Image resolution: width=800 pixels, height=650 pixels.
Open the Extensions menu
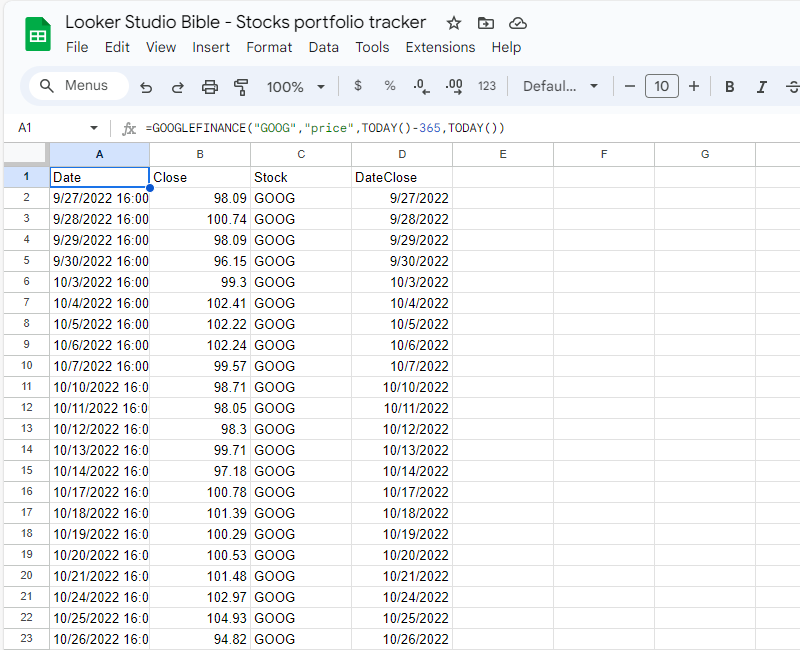click(x=440, y=47)
